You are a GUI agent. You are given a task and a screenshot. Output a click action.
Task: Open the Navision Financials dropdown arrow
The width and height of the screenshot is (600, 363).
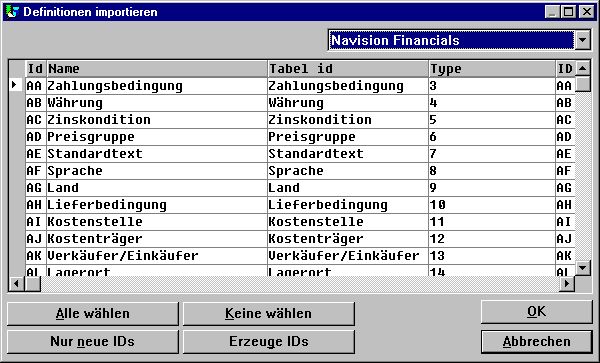[x=582, y=40]
